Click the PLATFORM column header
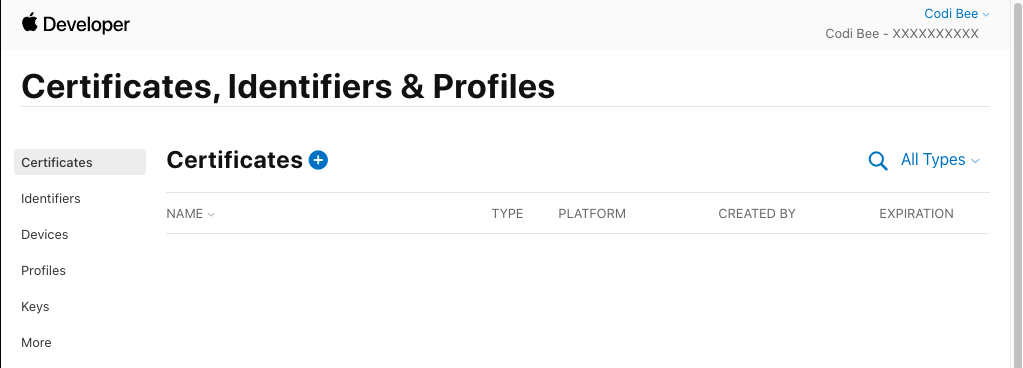The height and width of the screenshot is (368, 1023). [x=592, y=214]
